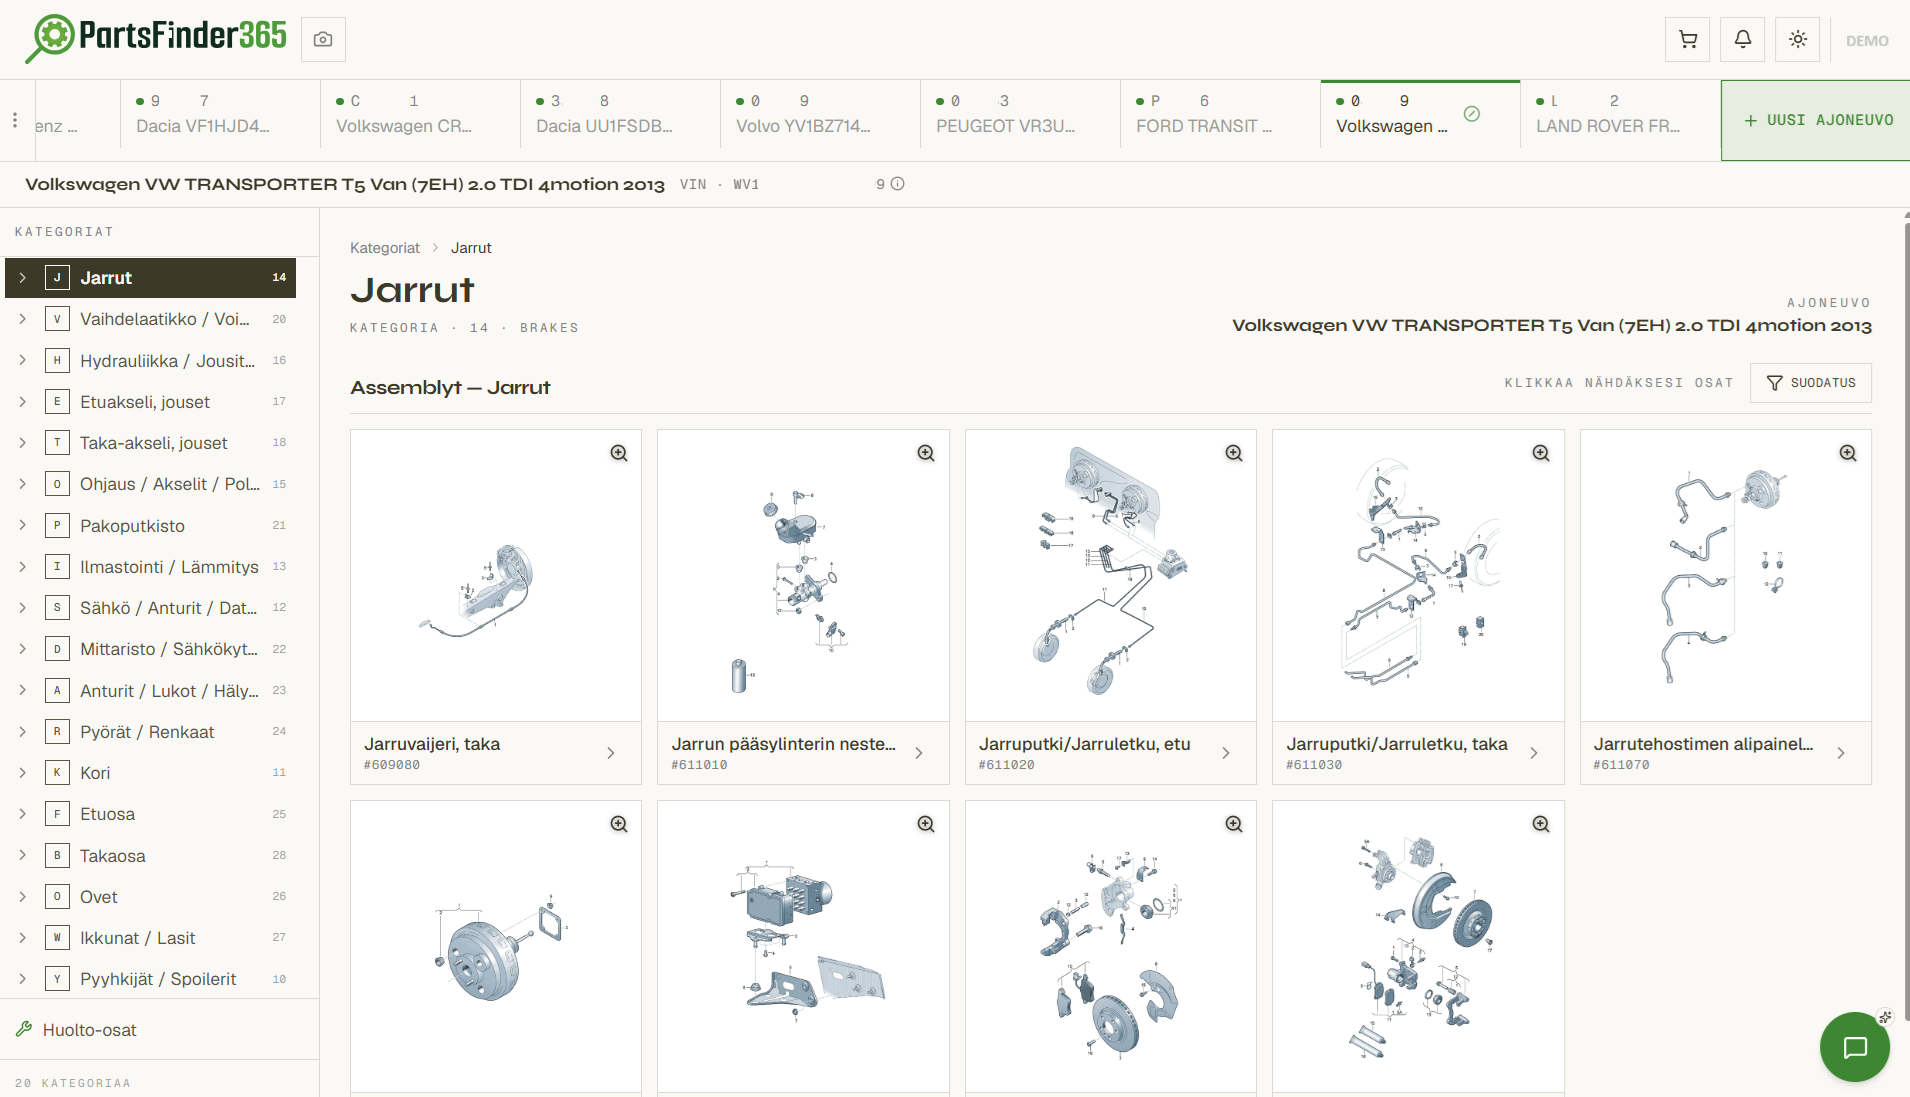Open vehicle tabs three-dot menu
Viewport: 1910px width, 1097px height.
click(15, 120)
